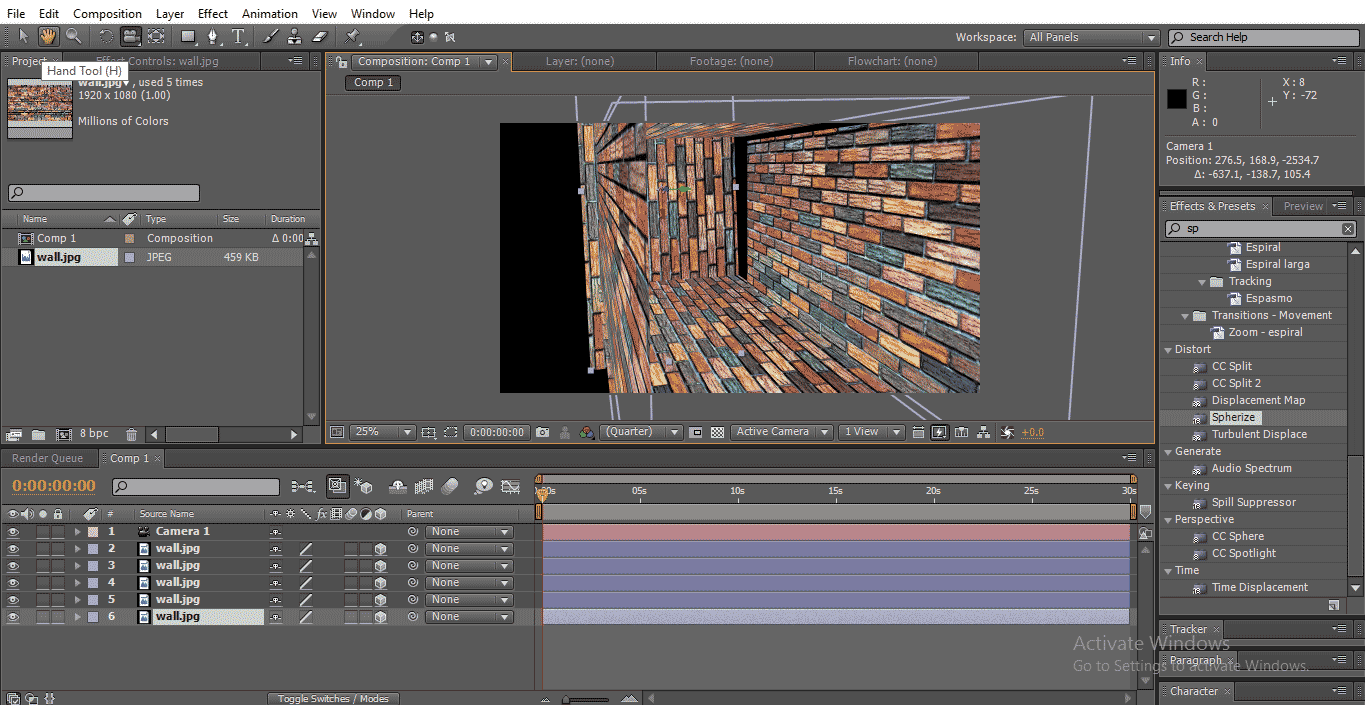Select the Pen tool
The height and width of the screenshot is (705, 1365).
(x=212, y=37)
